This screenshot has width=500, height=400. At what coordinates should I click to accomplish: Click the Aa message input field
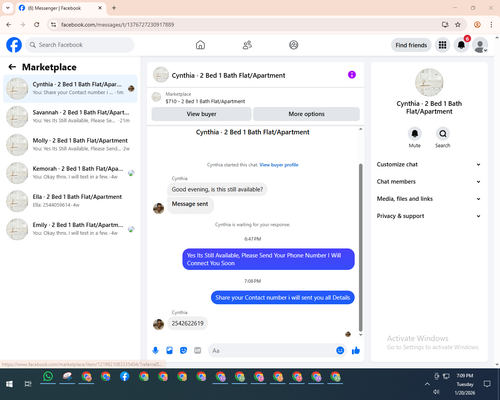pos(272,350)
